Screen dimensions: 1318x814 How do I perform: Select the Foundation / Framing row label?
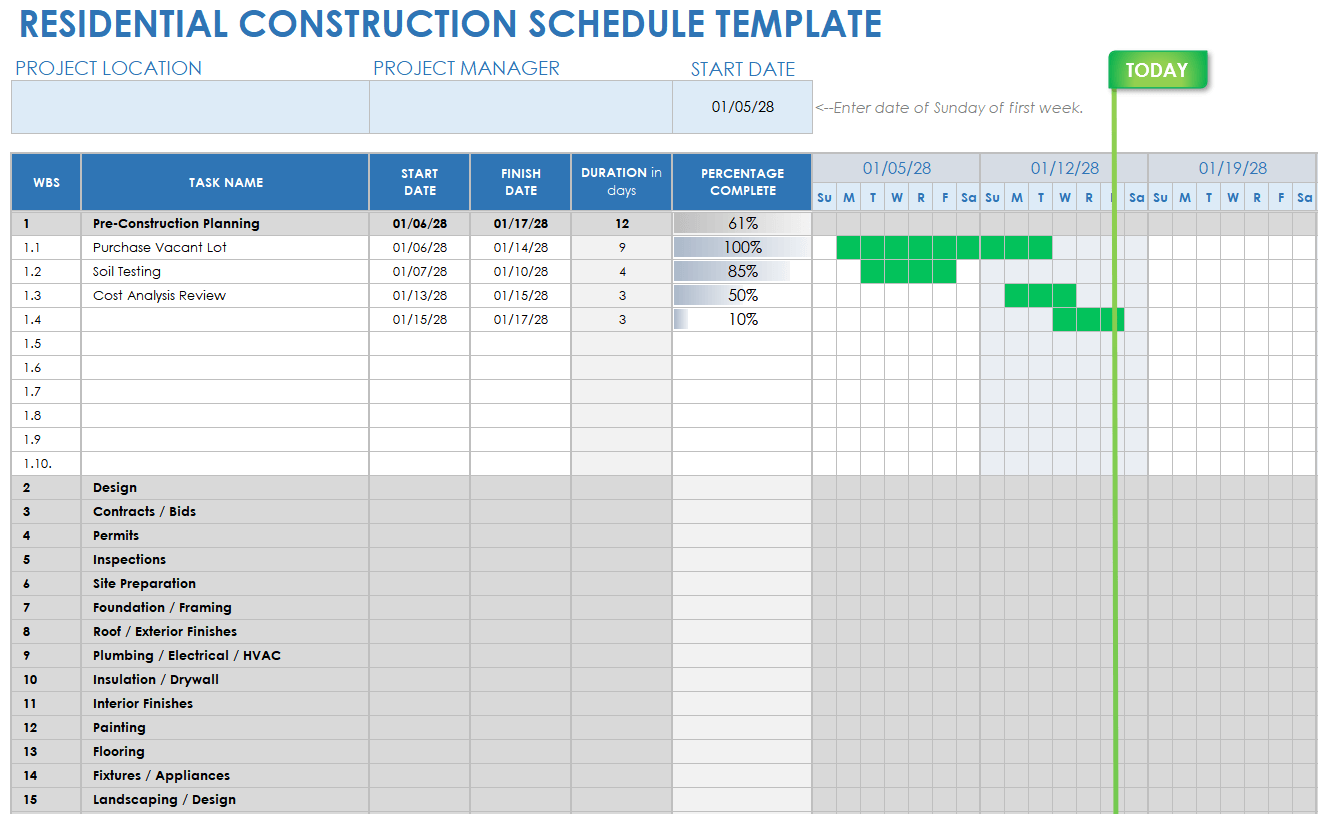click(162, 607)
